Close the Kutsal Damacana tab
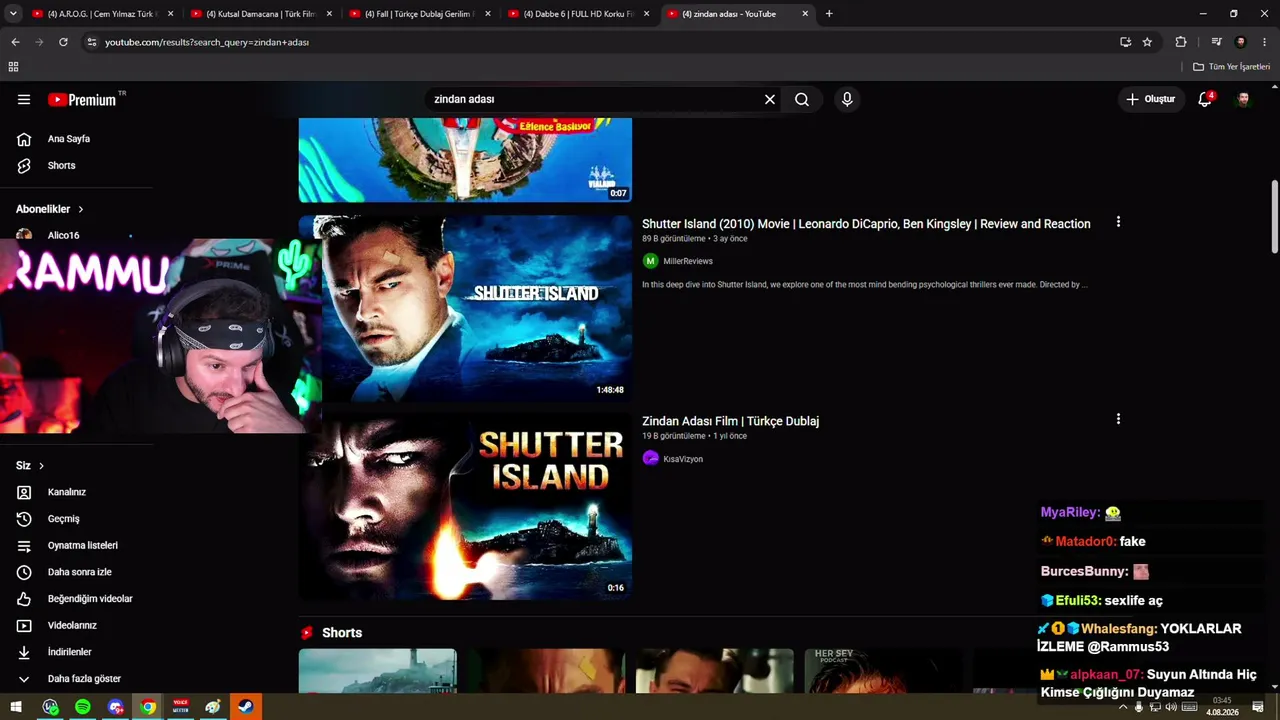The height and width of the screenshot is (720, 1280). pos(329,14)
